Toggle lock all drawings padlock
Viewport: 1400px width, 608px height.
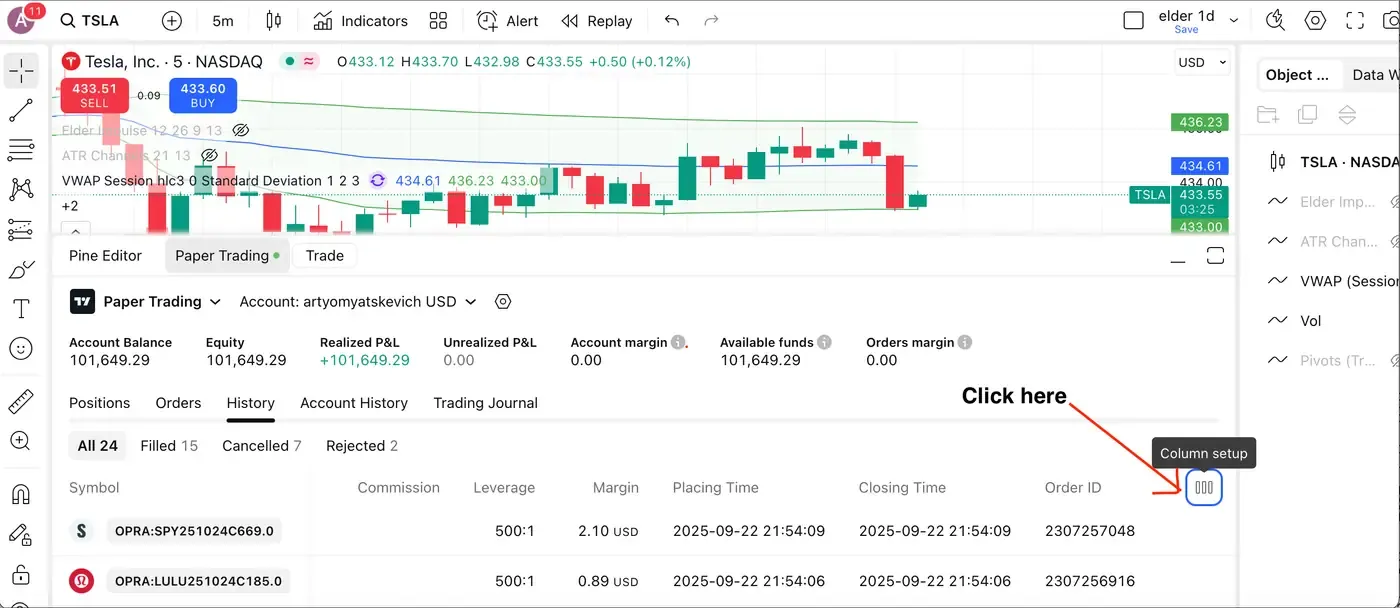[20, 574]
